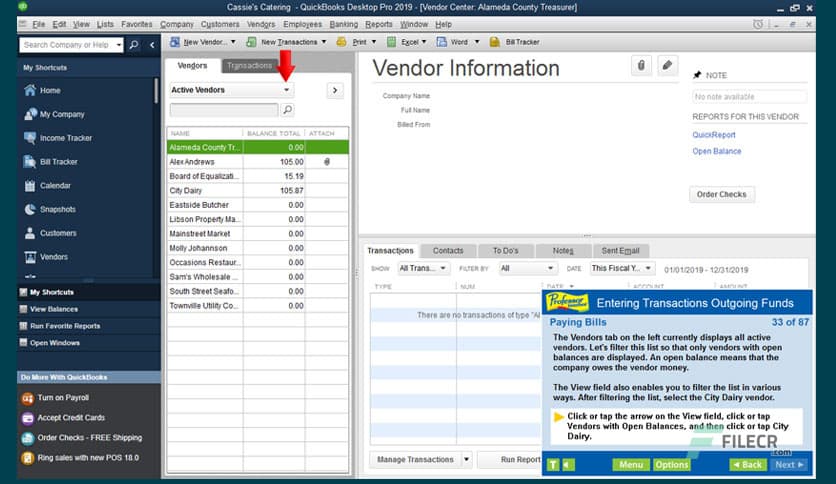Image resolution: width=836 pixels, height=484 pixels.
Task: Switch to the Contacts tab
Action: [448, 251]
